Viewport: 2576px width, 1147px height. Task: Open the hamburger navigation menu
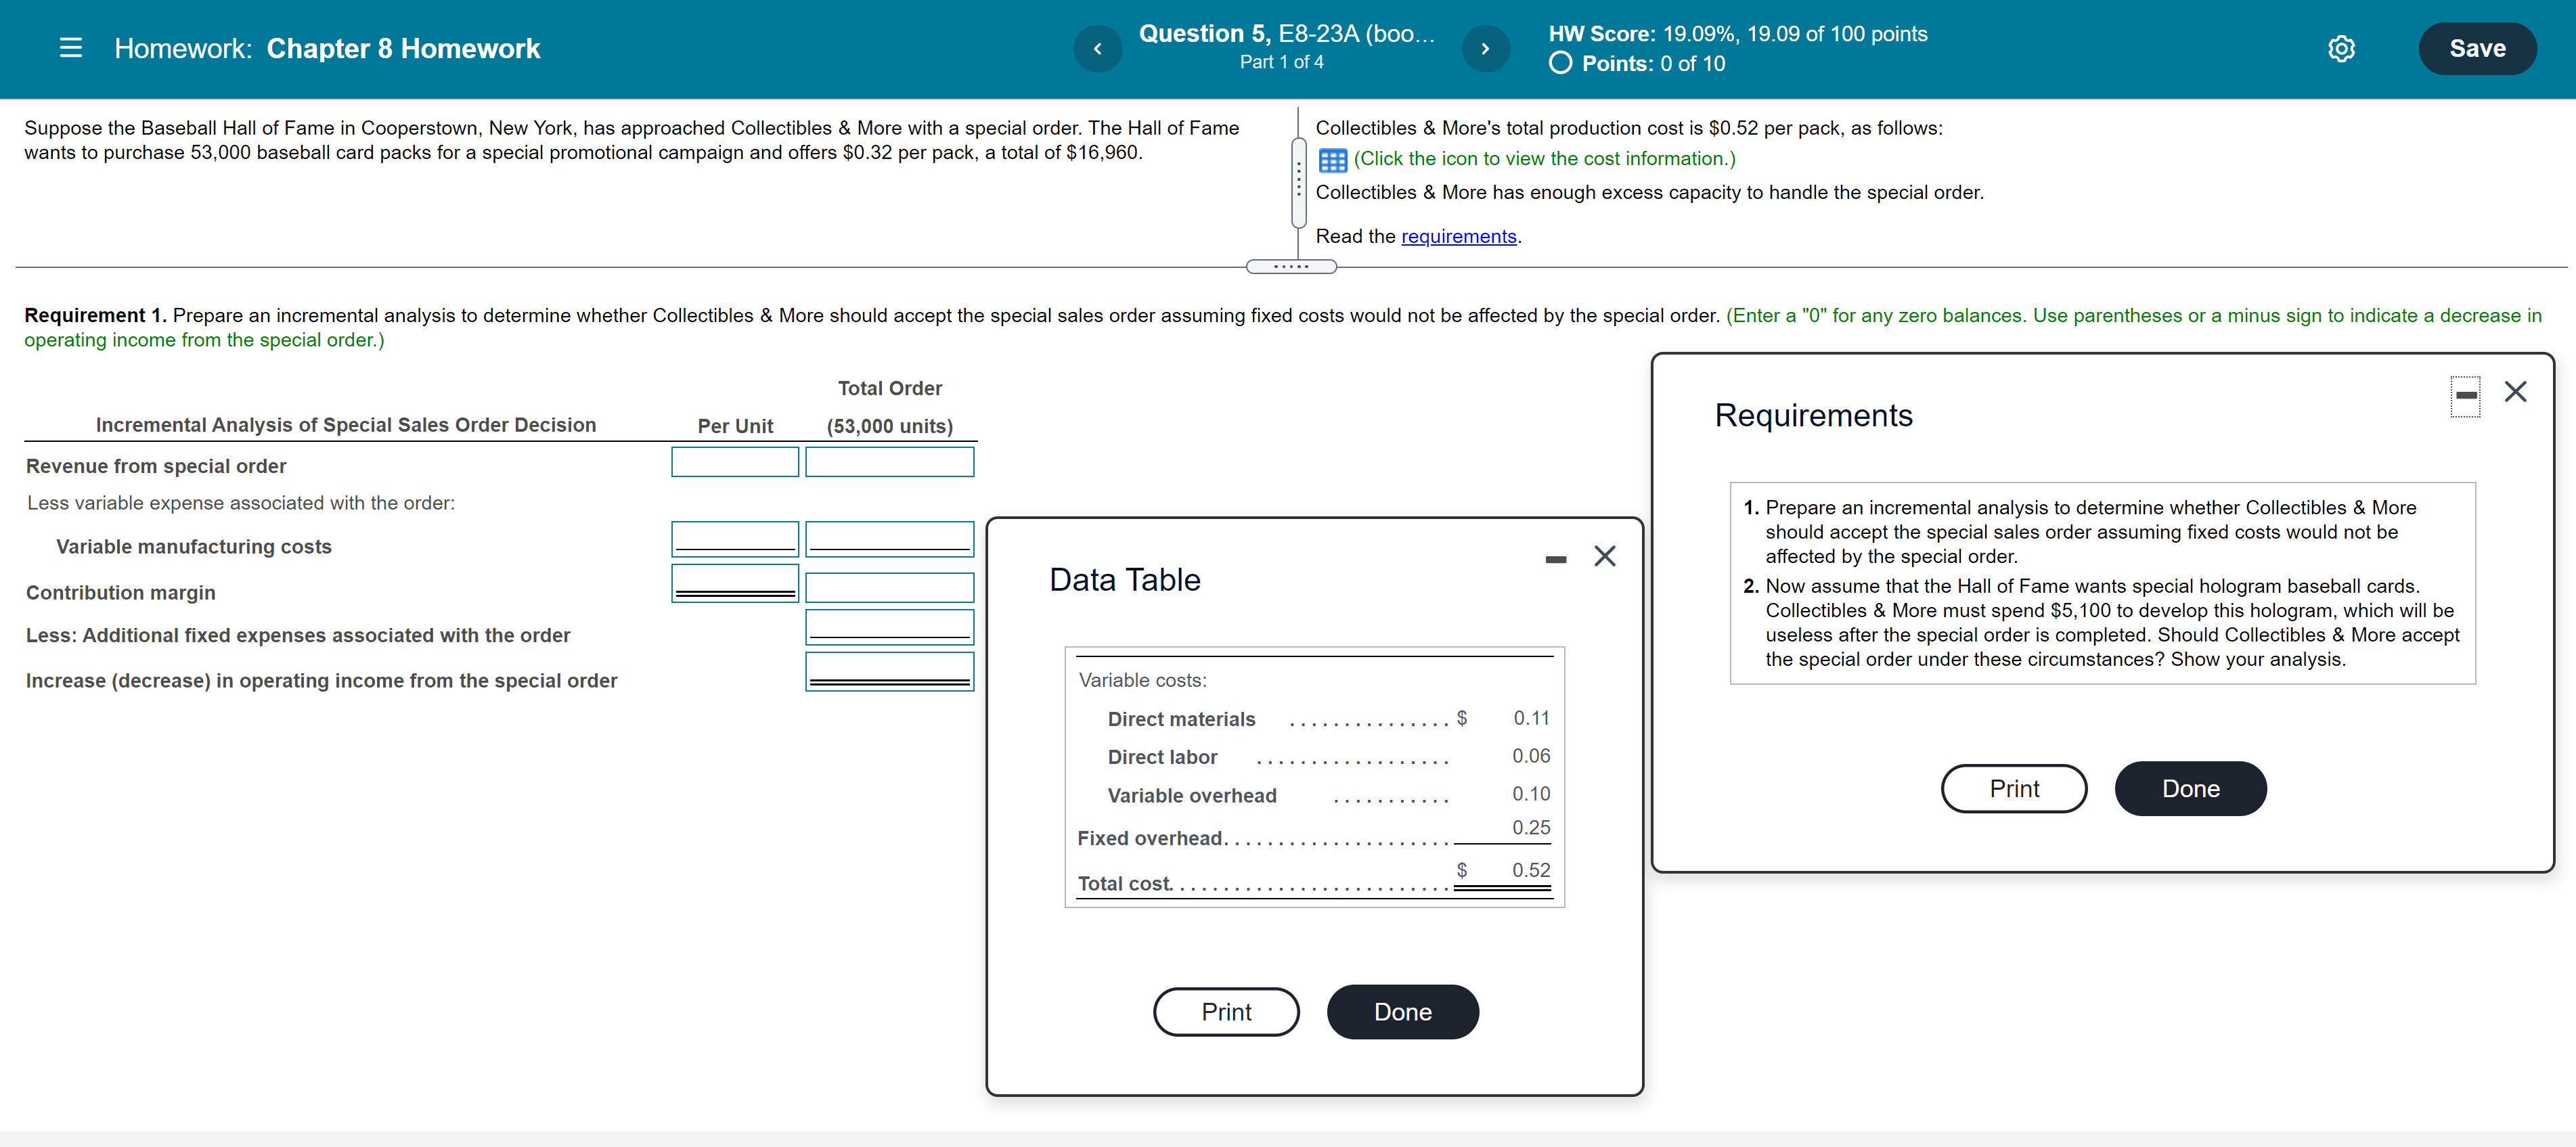(70, 48)
